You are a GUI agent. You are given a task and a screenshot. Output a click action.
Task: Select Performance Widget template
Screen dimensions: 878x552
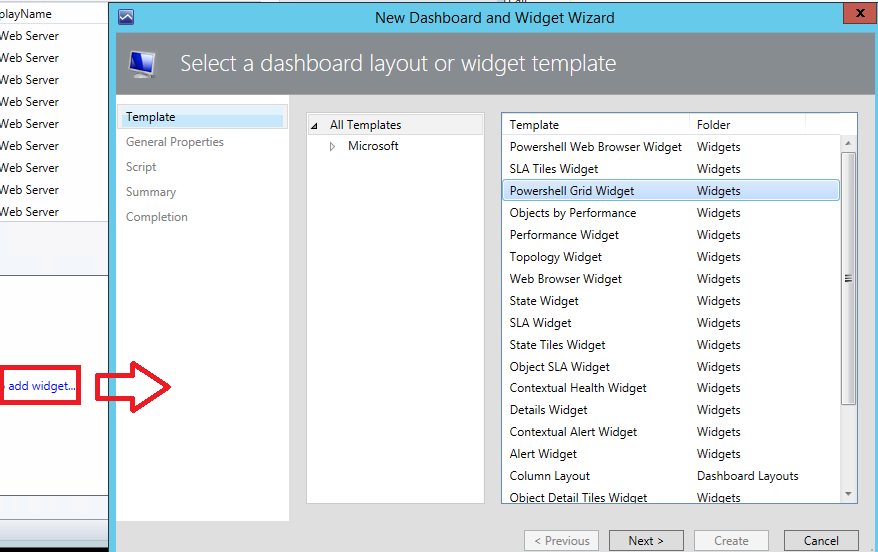pyautogui.click(x=671, y=235)
